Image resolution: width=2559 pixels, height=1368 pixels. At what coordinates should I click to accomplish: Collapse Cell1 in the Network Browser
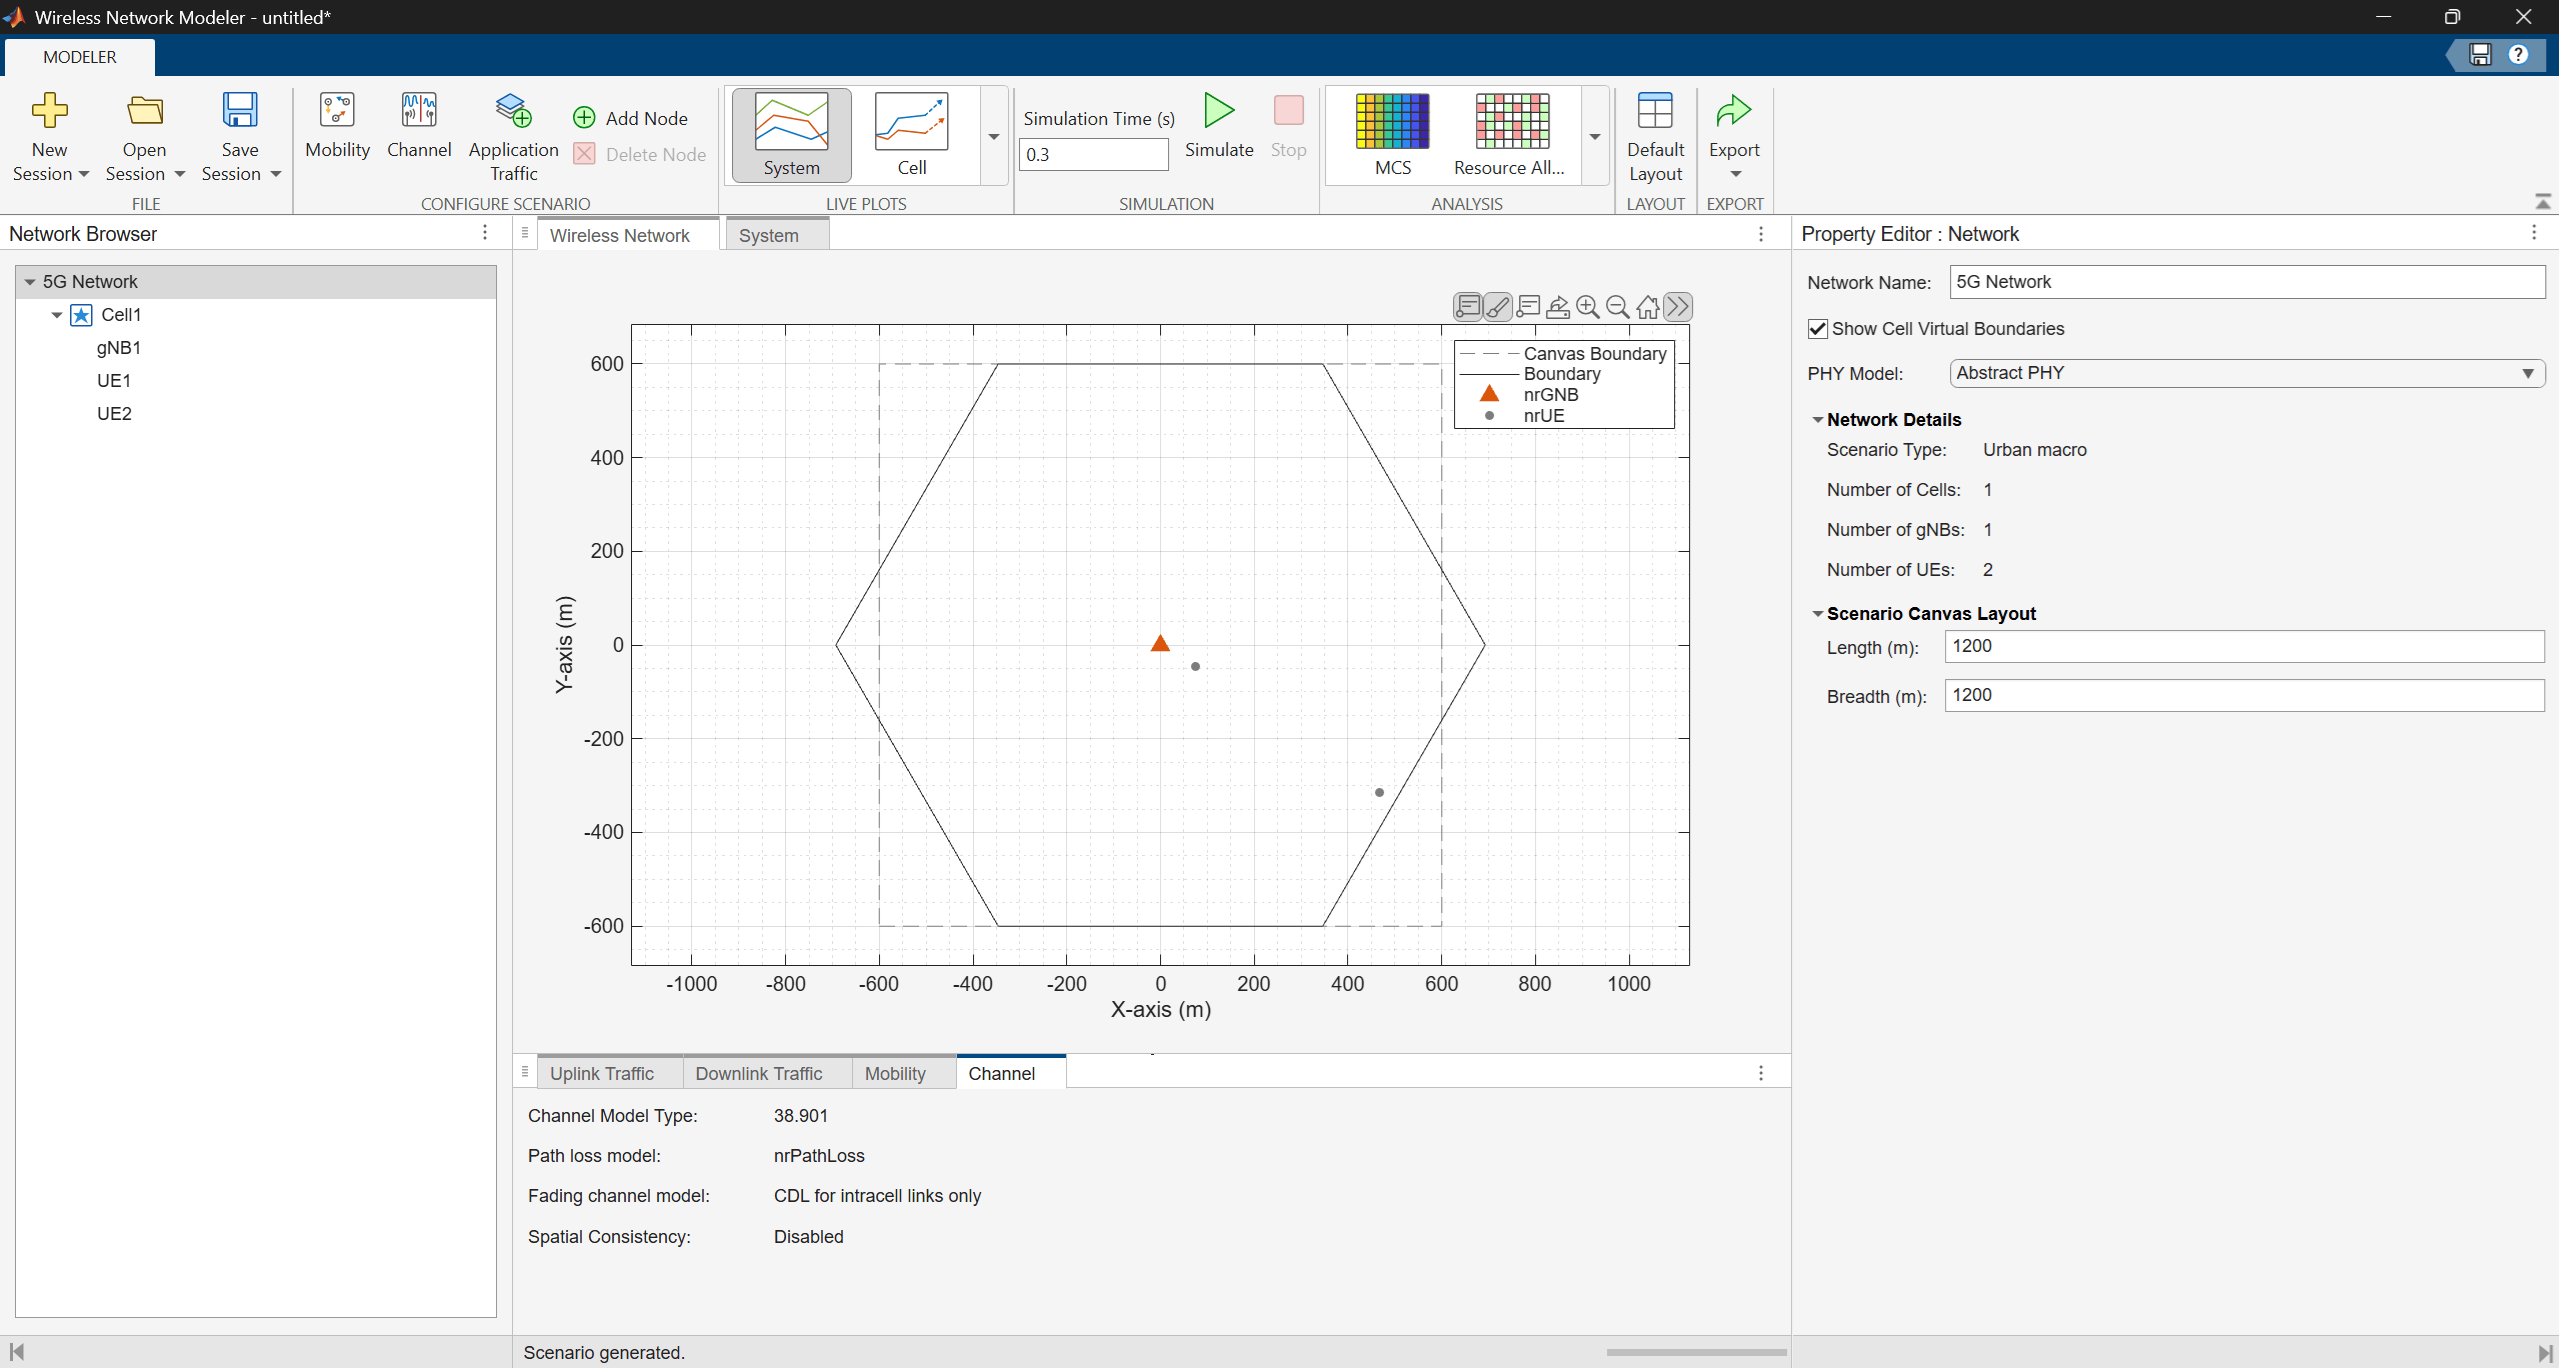pyautogui.click(x=57, y=315)
